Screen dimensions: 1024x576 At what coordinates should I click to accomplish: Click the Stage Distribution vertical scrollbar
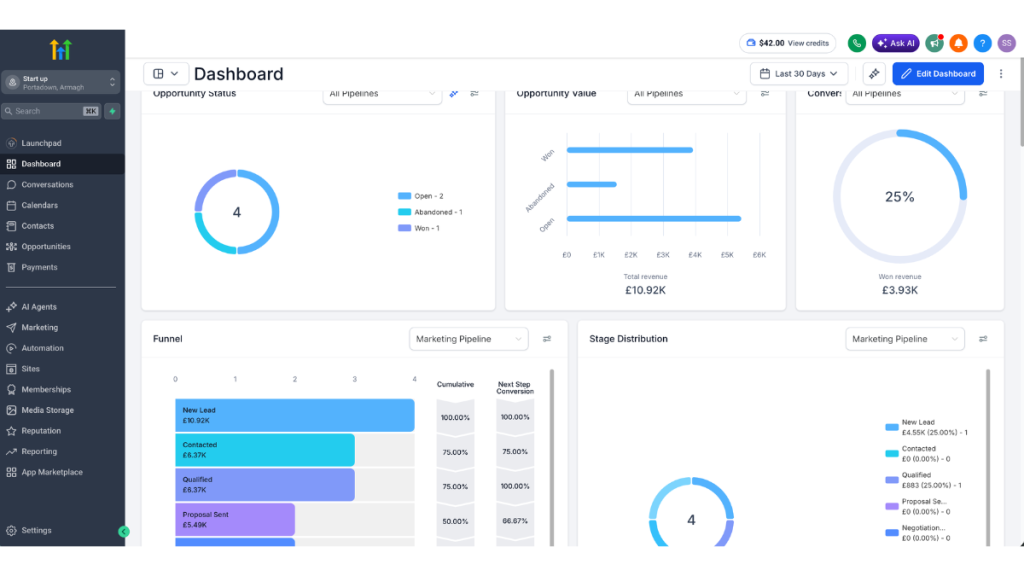pyautogui.click(x=987, y=457)
